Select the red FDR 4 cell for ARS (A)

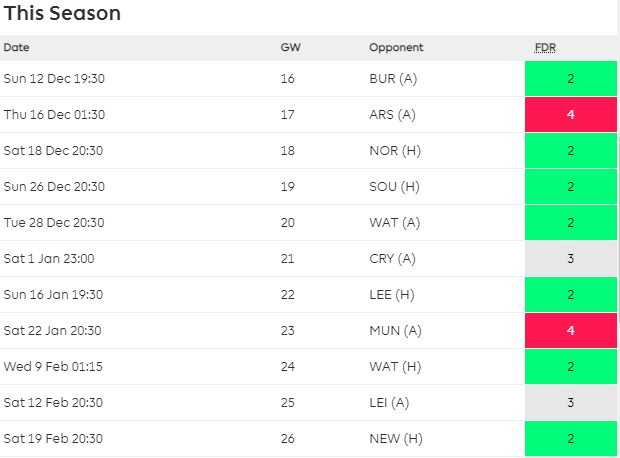click(570, 115)
